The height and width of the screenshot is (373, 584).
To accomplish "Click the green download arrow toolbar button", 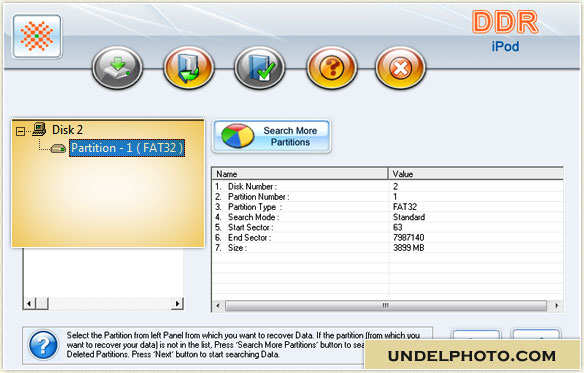I will 118,68.
